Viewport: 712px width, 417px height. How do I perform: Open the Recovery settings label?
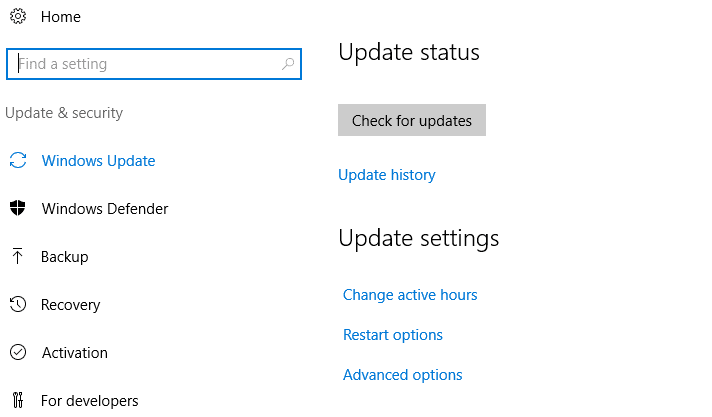[70, 305]
